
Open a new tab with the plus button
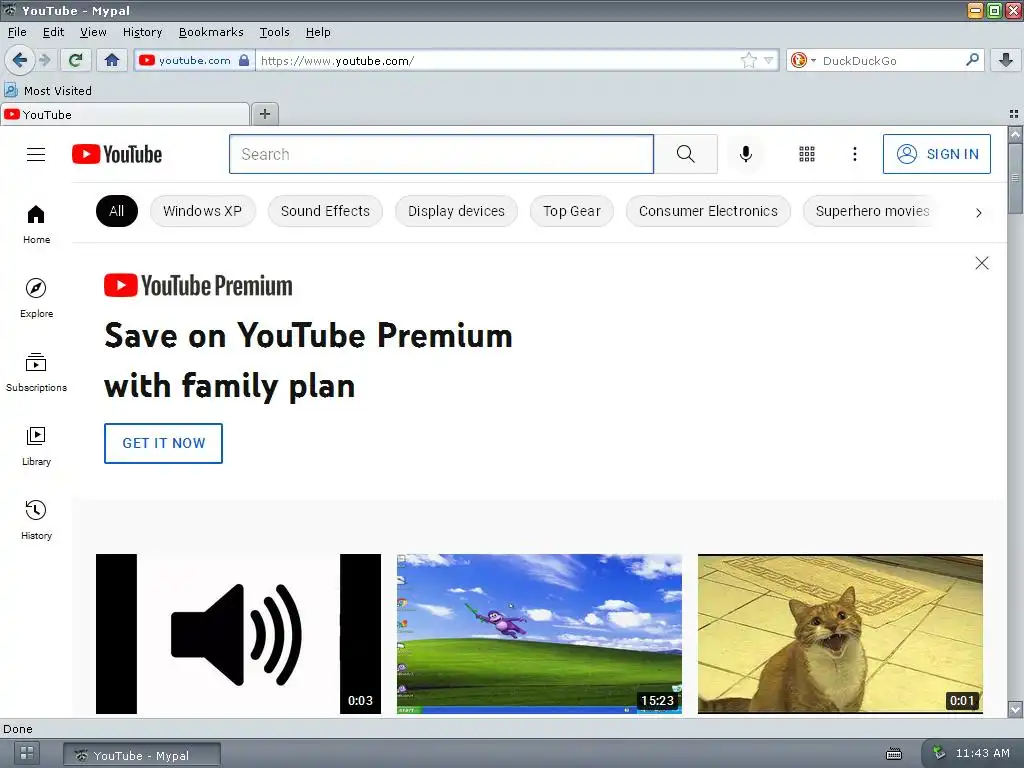(264, 114)
